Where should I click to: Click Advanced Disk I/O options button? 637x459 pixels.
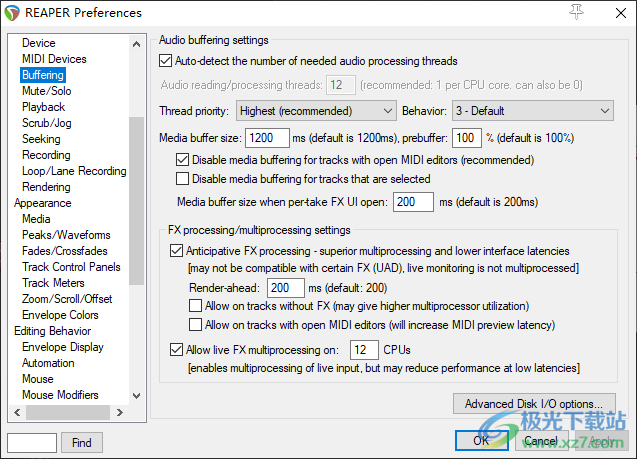[532, 404]
